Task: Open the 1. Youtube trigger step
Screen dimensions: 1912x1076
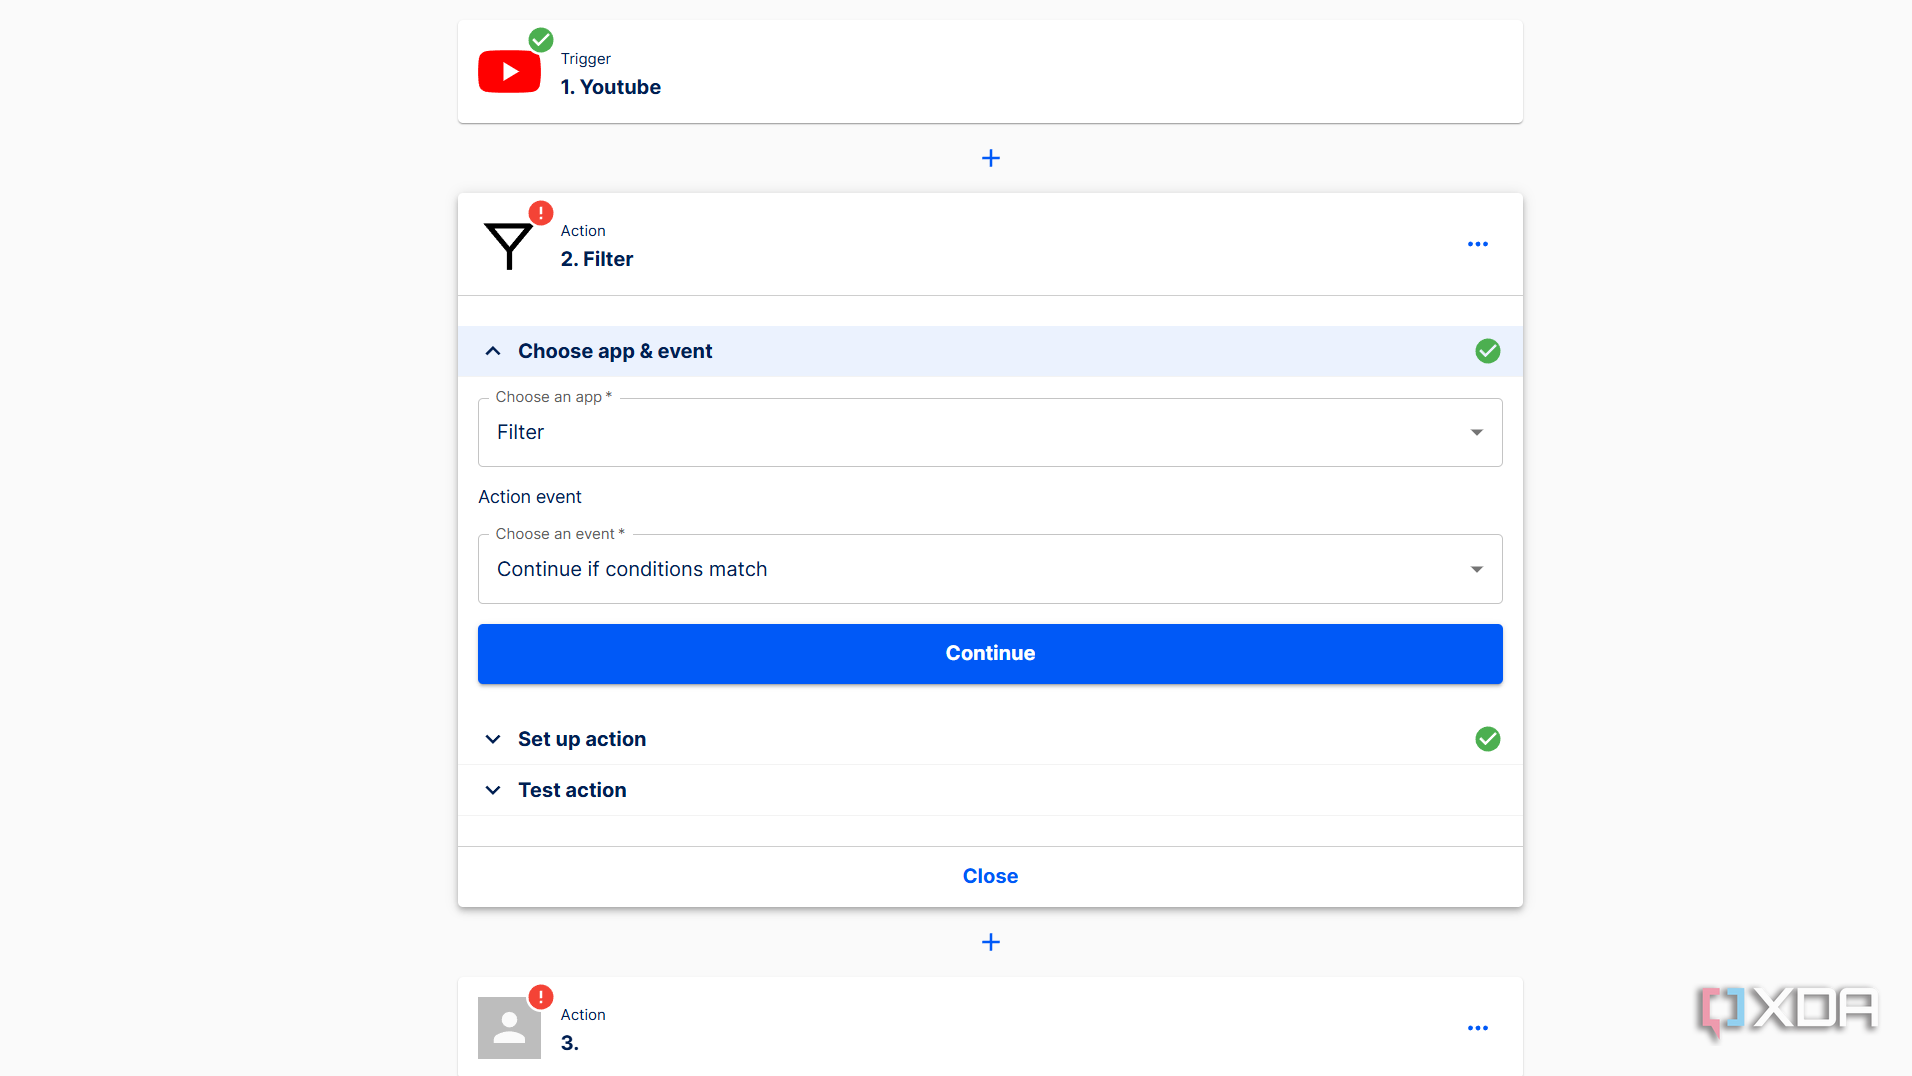Action: point(990,72)
